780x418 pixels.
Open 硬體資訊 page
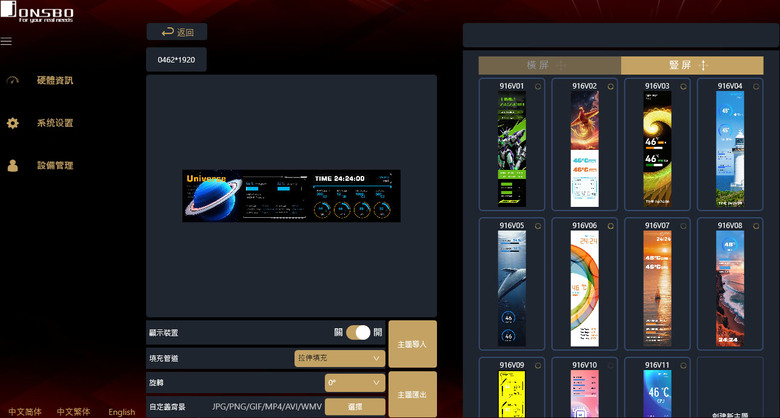pyautogui.click(x=55, y=80)
